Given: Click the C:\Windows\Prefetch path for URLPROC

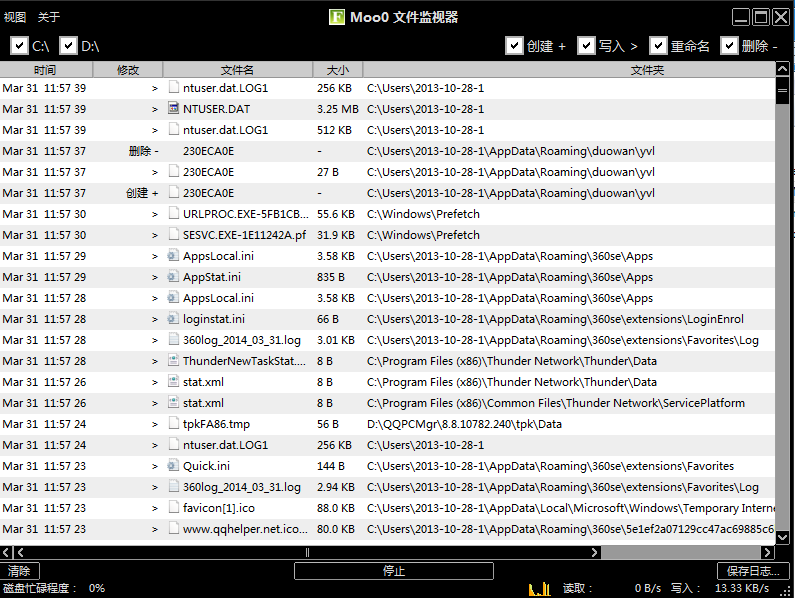Looking at the screenshot, I should click(x=423, y=214).
